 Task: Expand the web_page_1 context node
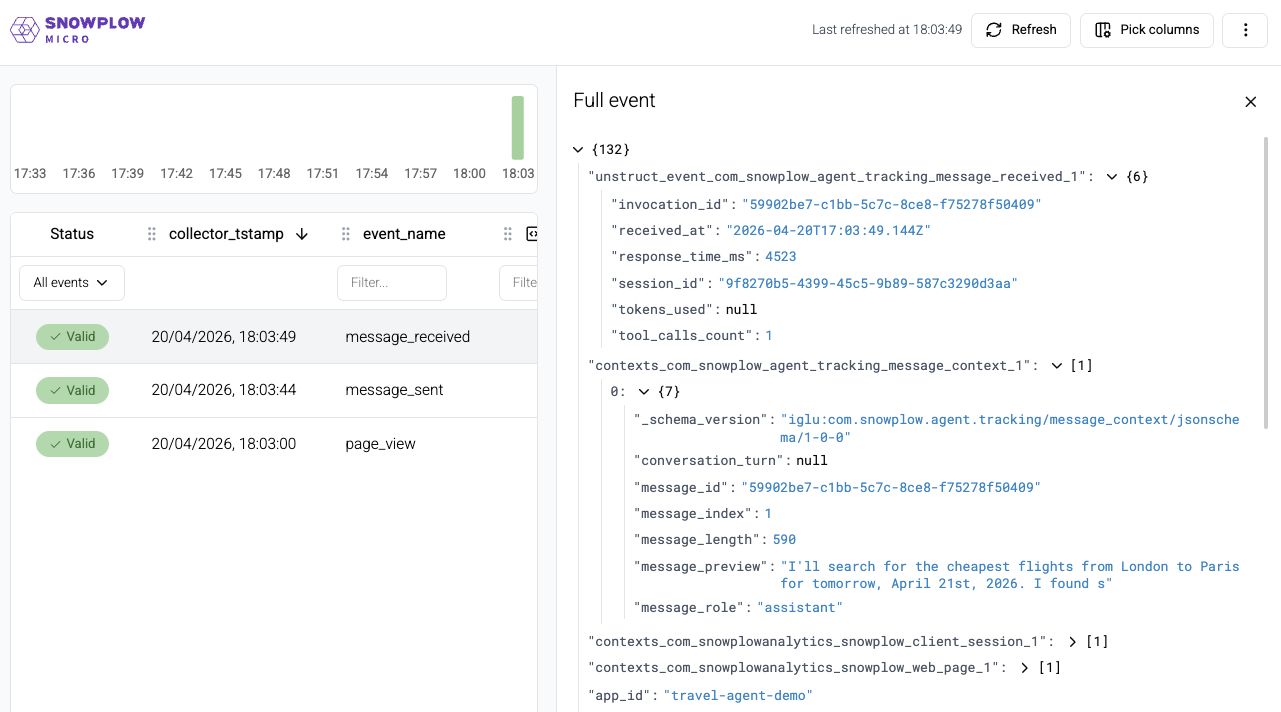pyautogui.click(x=1025, y=668)
